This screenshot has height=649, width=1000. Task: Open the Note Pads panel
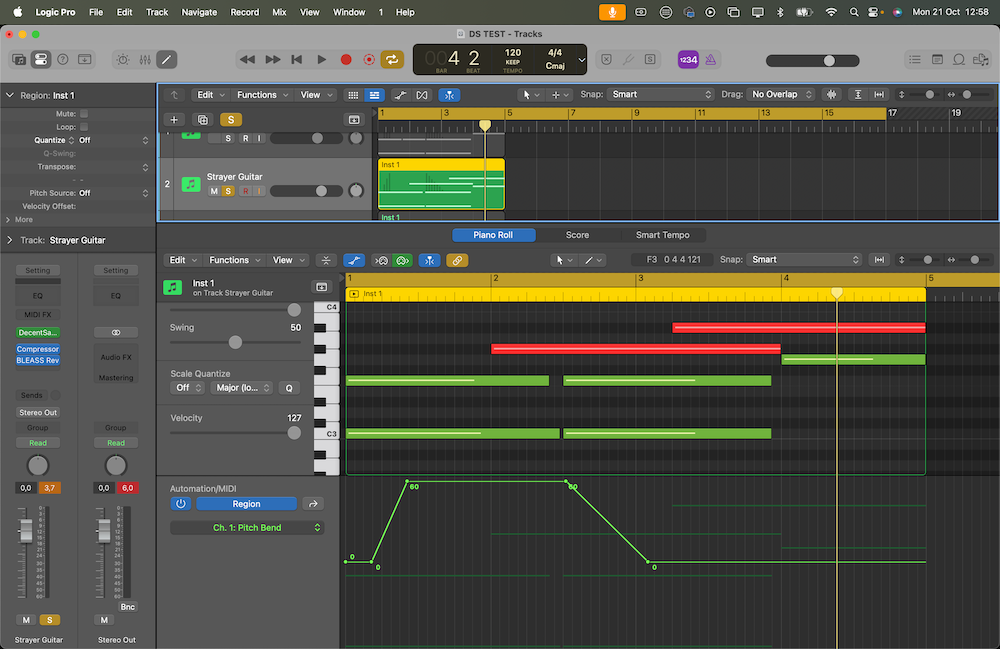(x=937, y=59)
